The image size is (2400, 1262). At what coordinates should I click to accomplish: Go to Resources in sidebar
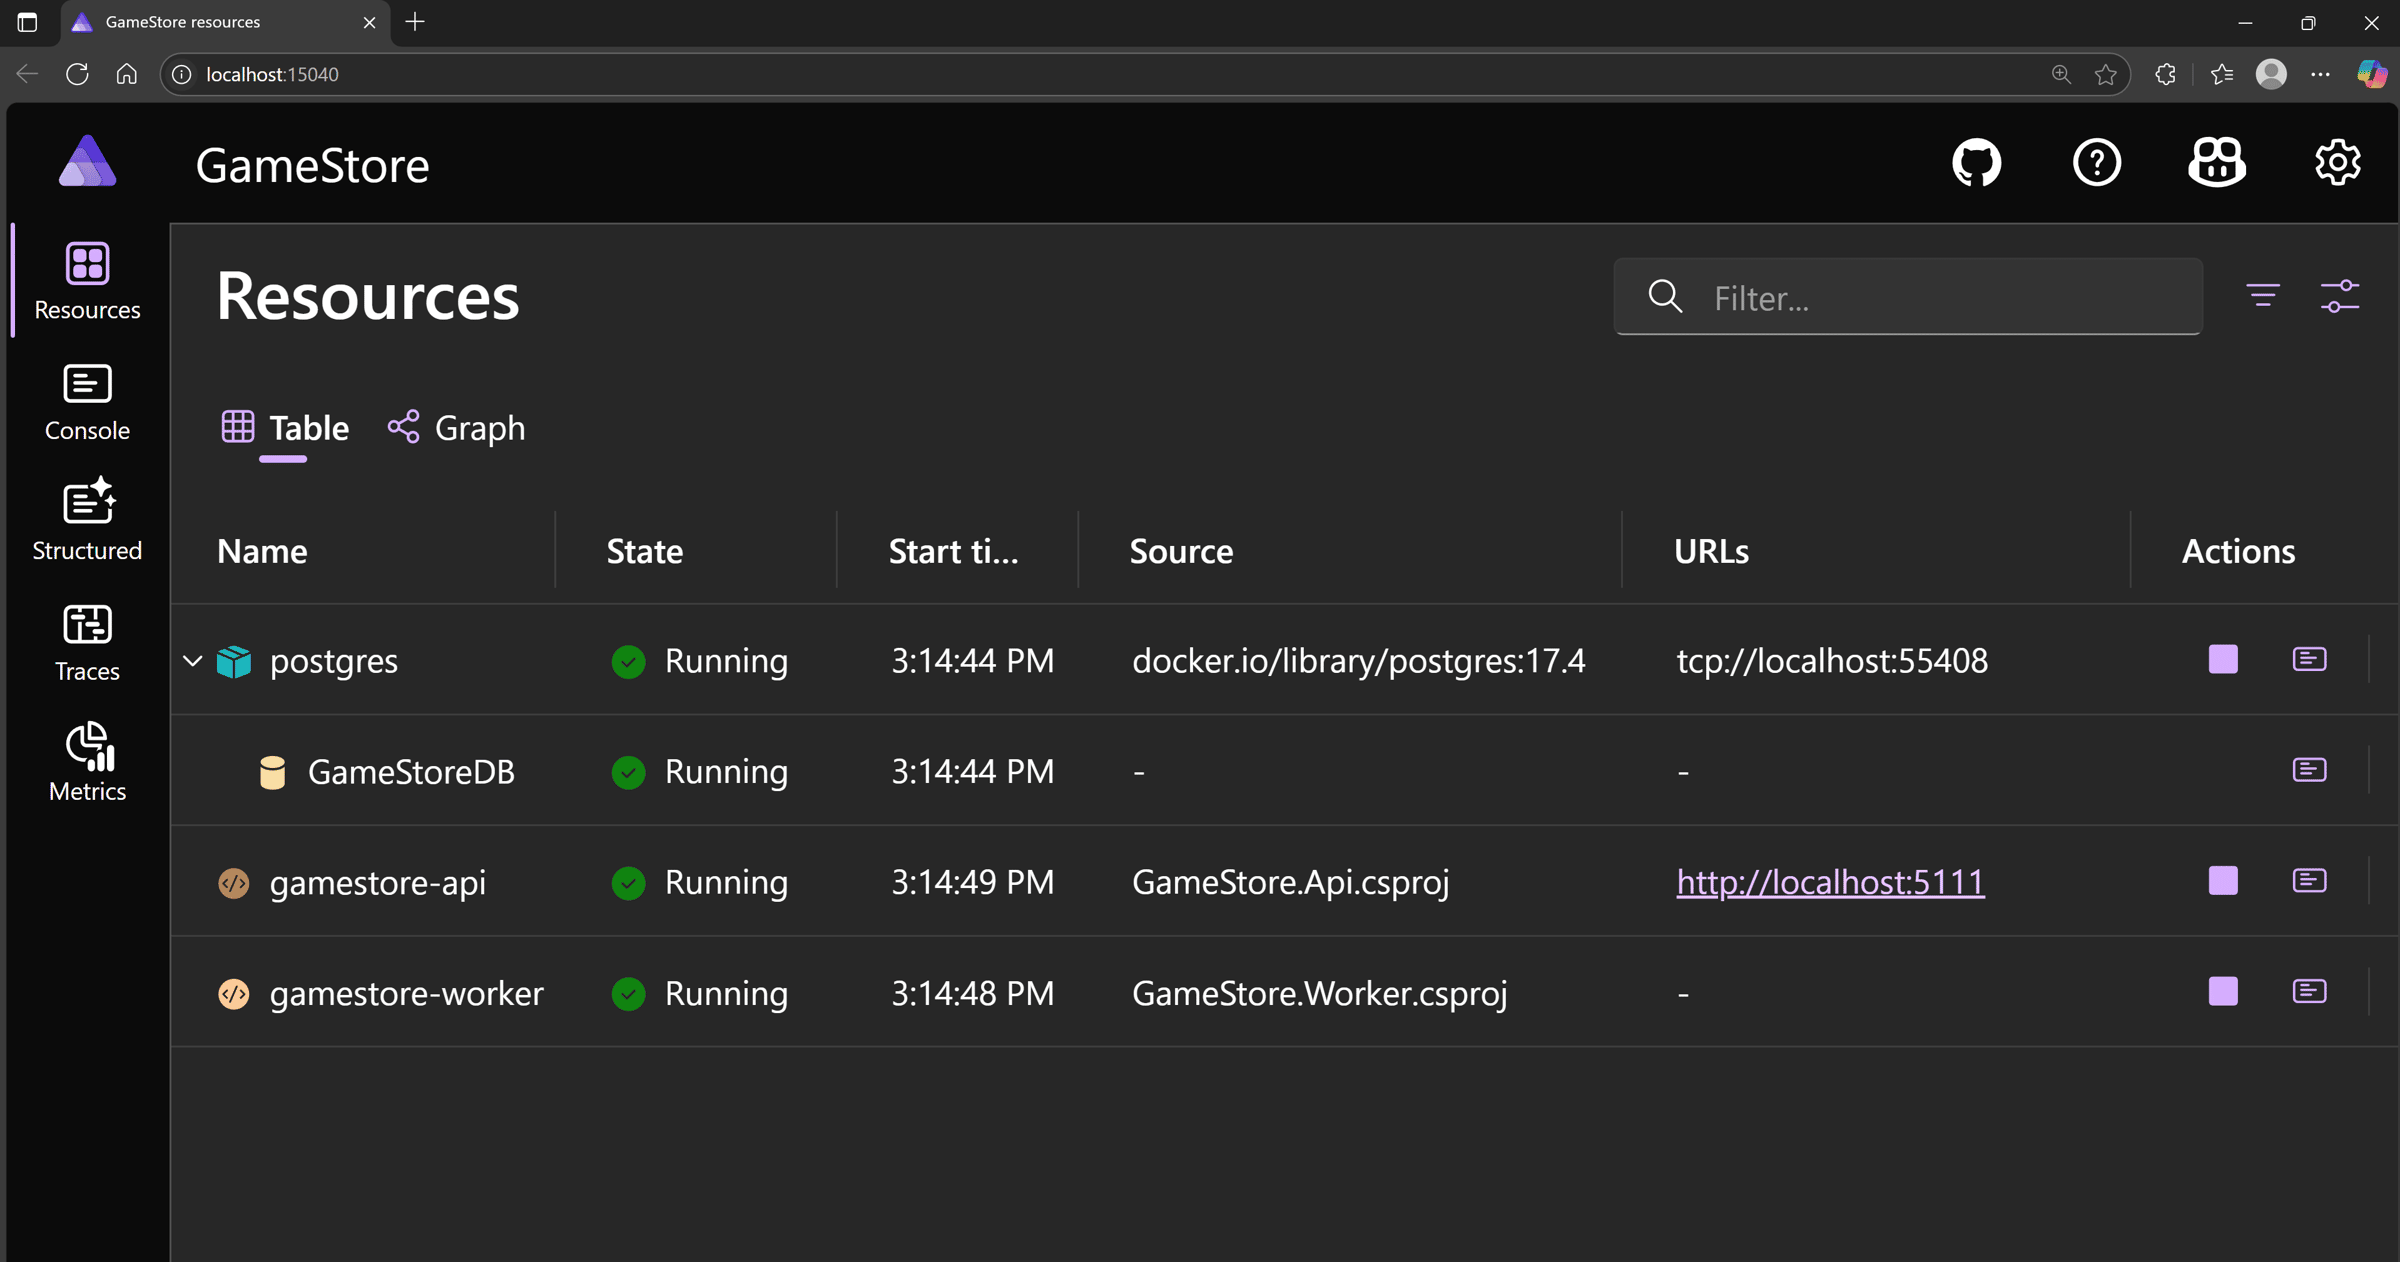tap(87, 281)
